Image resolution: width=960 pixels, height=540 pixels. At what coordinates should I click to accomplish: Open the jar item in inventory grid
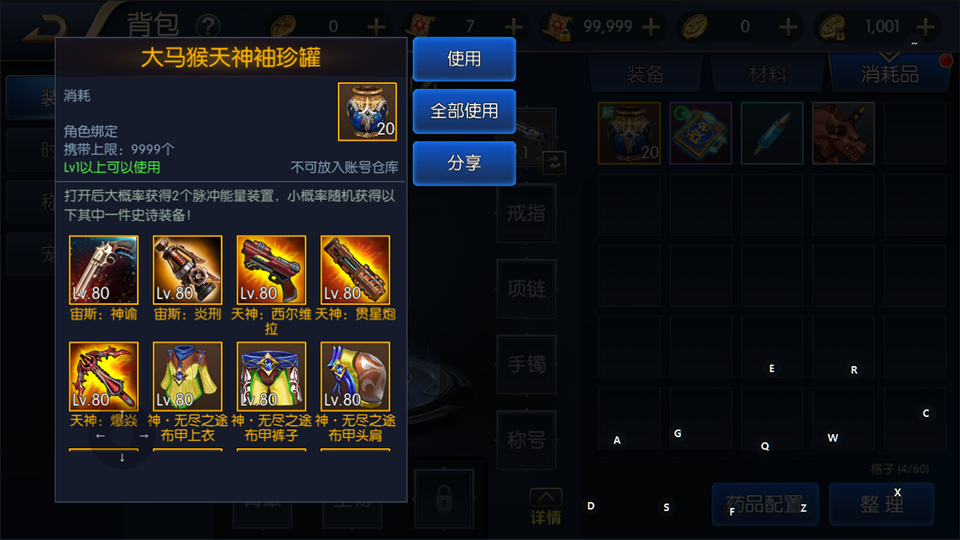pos(629,133)
